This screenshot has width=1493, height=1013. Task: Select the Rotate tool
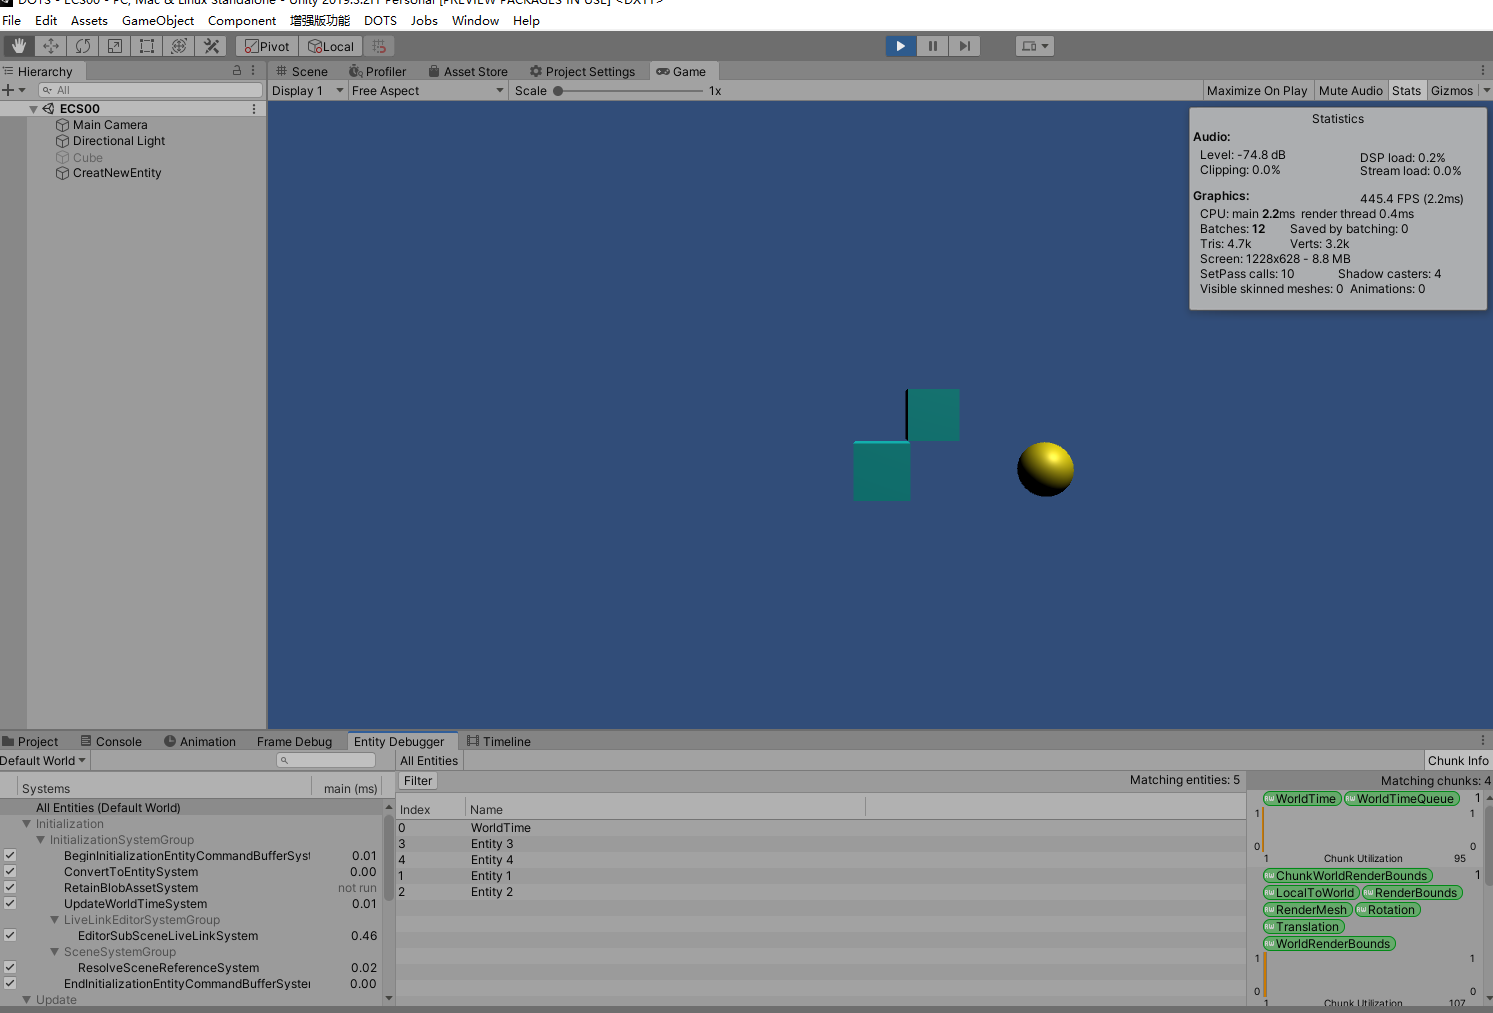(83, 45)
